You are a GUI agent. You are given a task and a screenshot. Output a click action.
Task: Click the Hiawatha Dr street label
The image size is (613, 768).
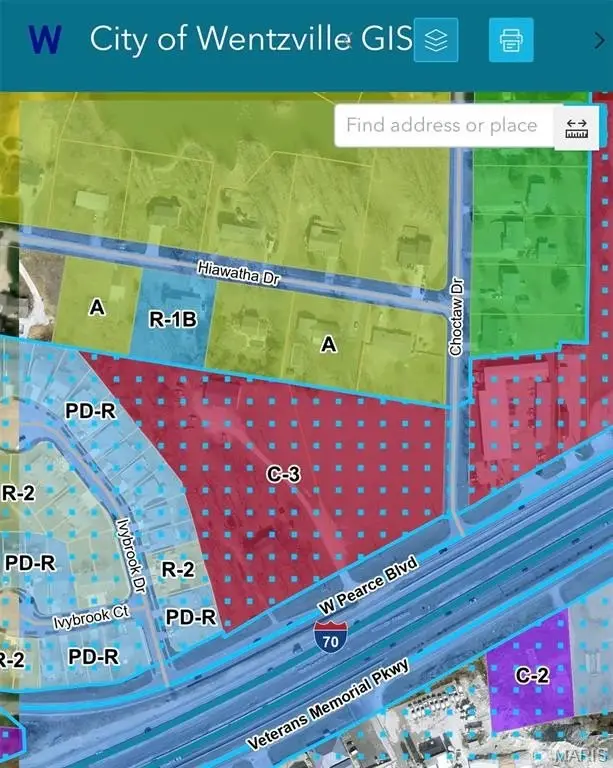coord(238,273)
